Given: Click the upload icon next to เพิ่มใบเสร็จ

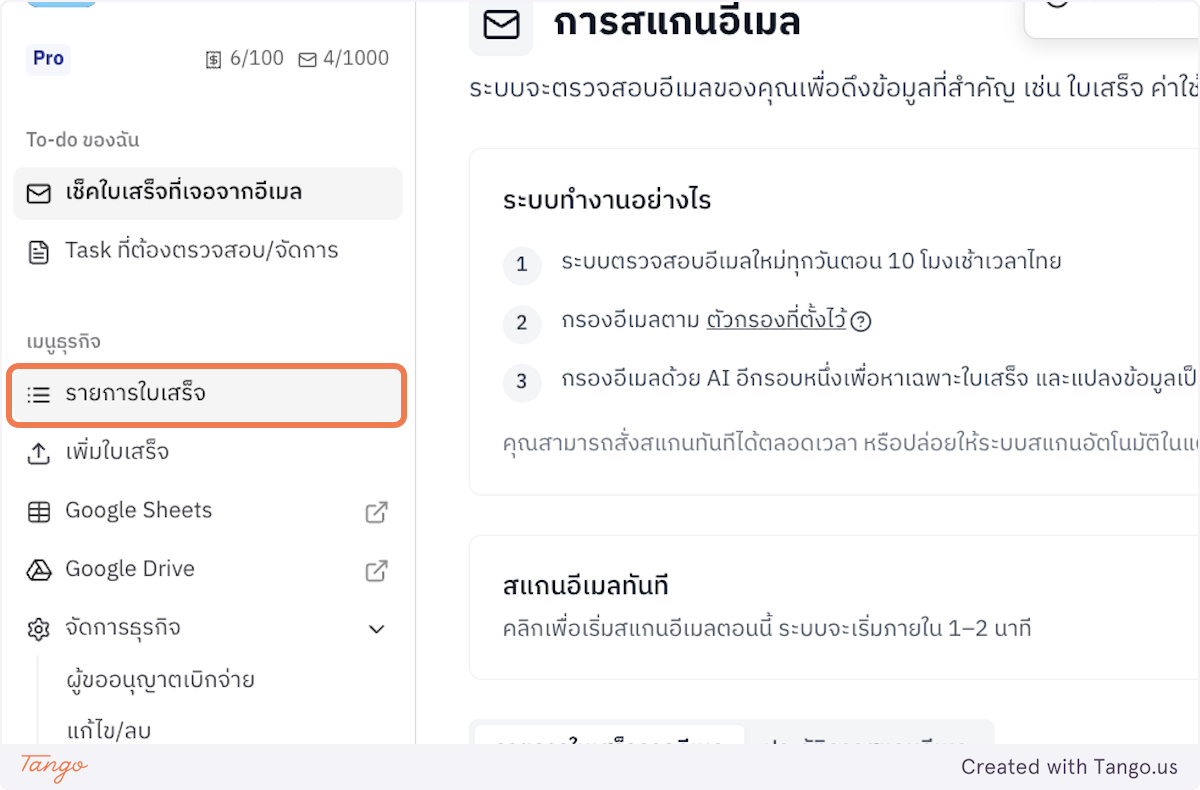Looking at the screenshot, I should click(x=38, y=452).
